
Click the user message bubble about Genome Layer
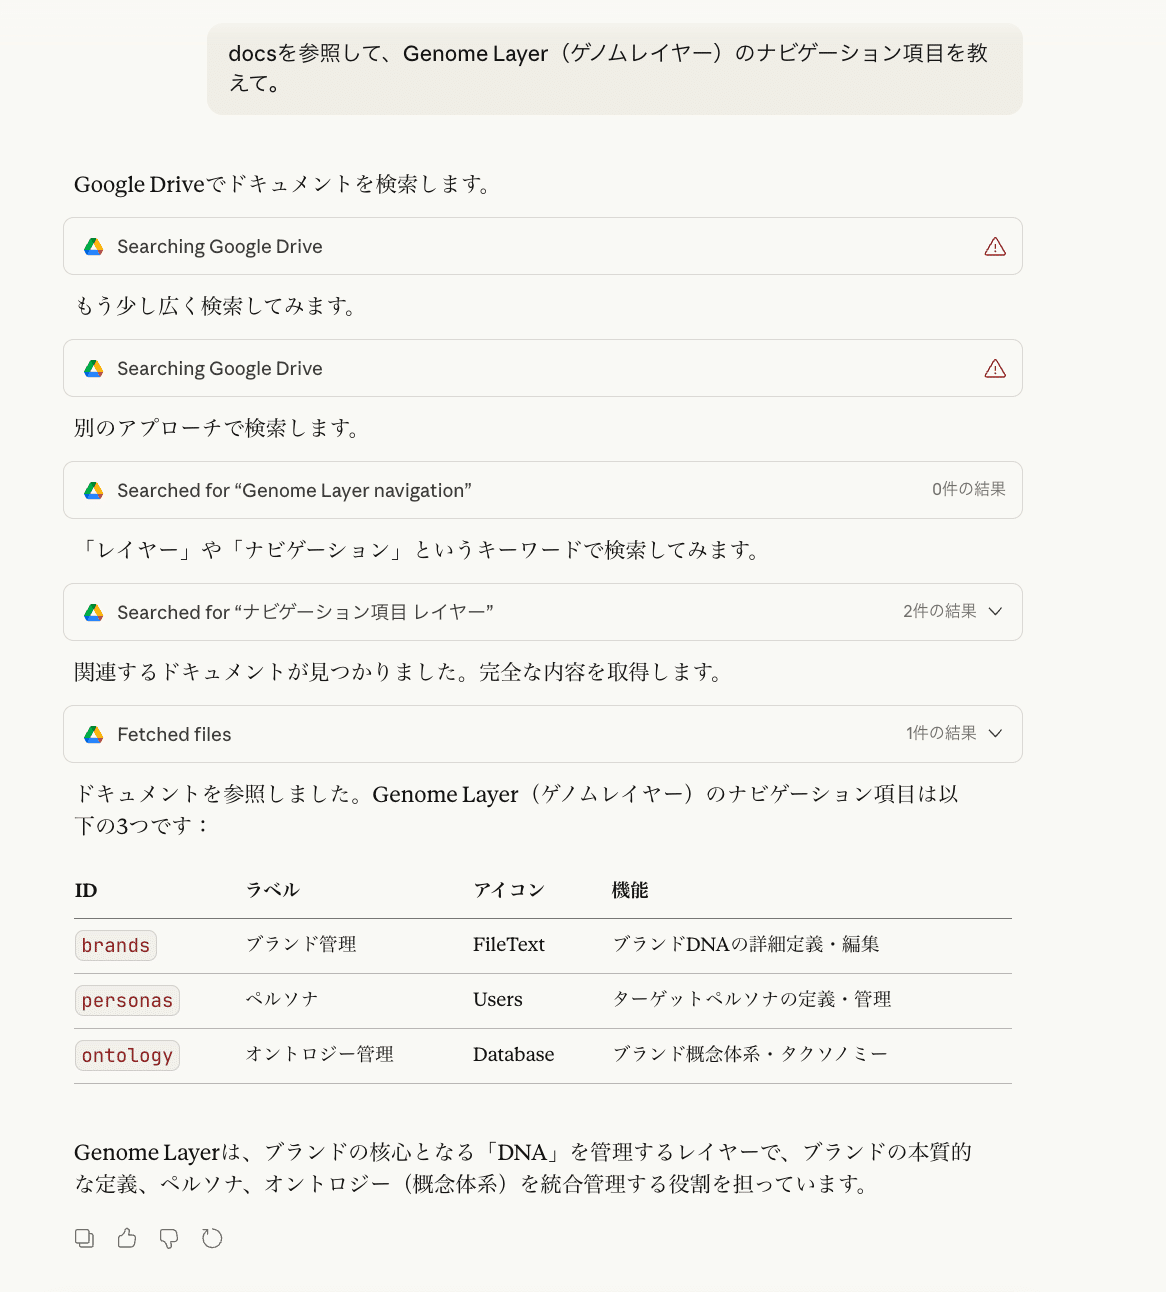pos(613,69)
